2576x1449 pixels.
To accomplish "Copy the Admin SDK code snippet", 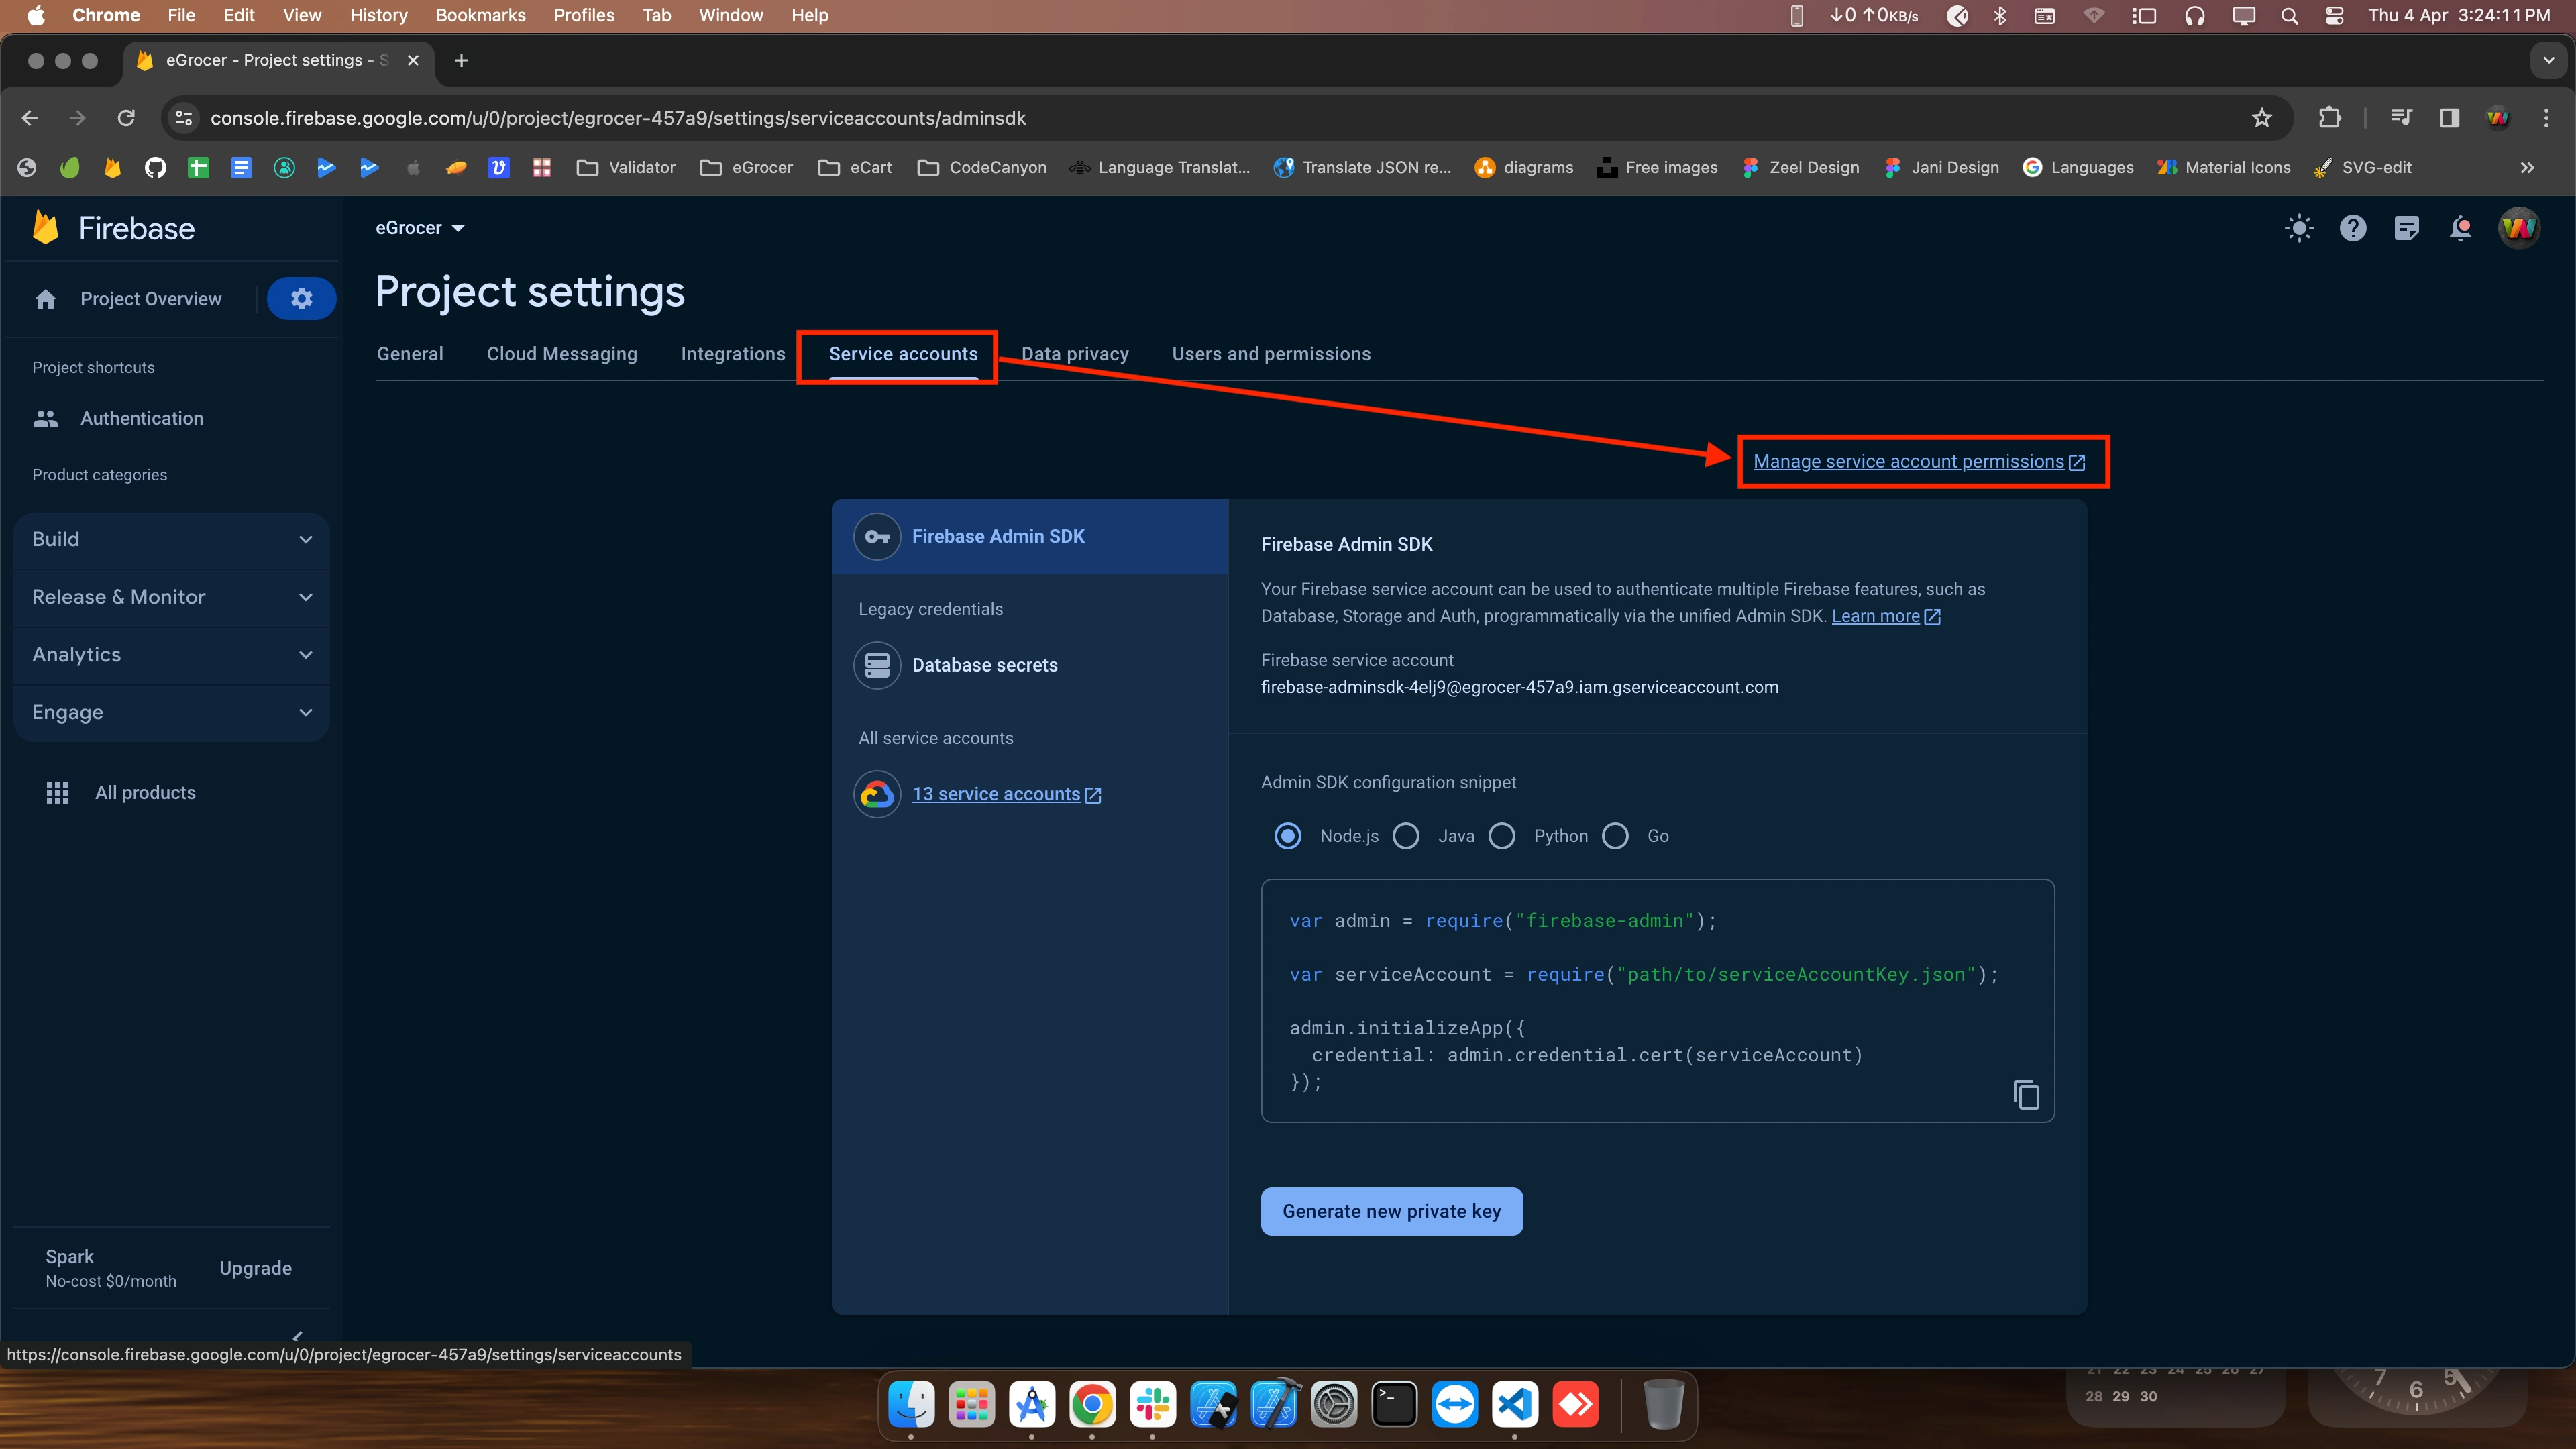I will pyautogui.click(x=2026, y=1095).
